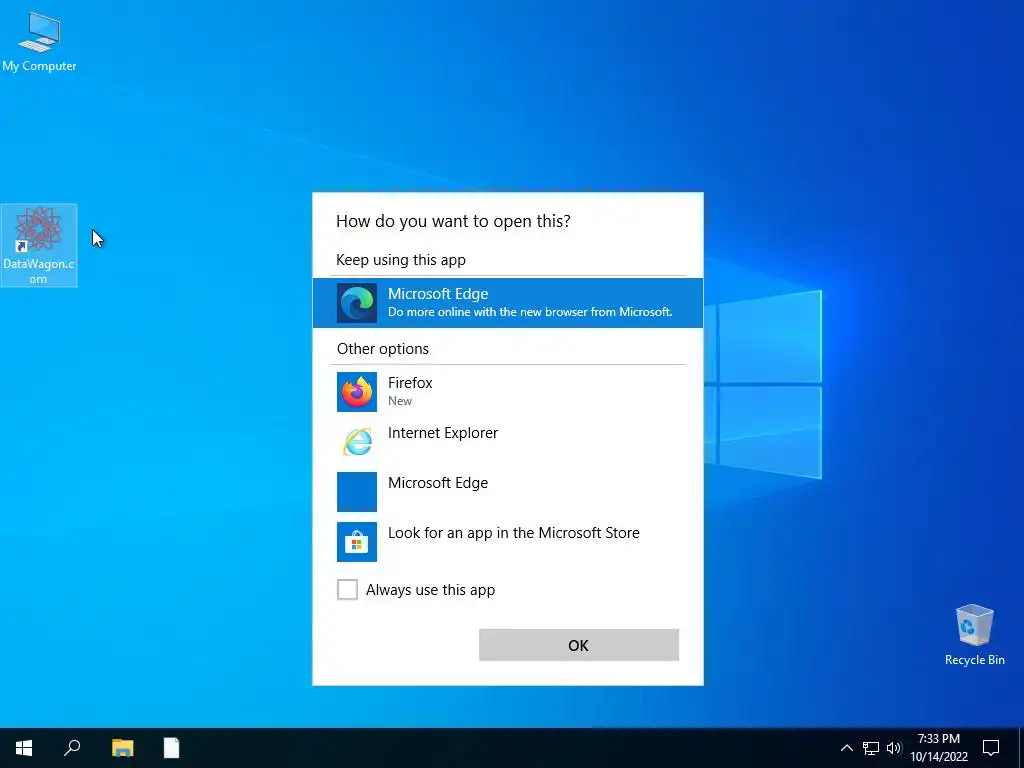
Task: Enable Always use this app checkbox
Action: 347,589
